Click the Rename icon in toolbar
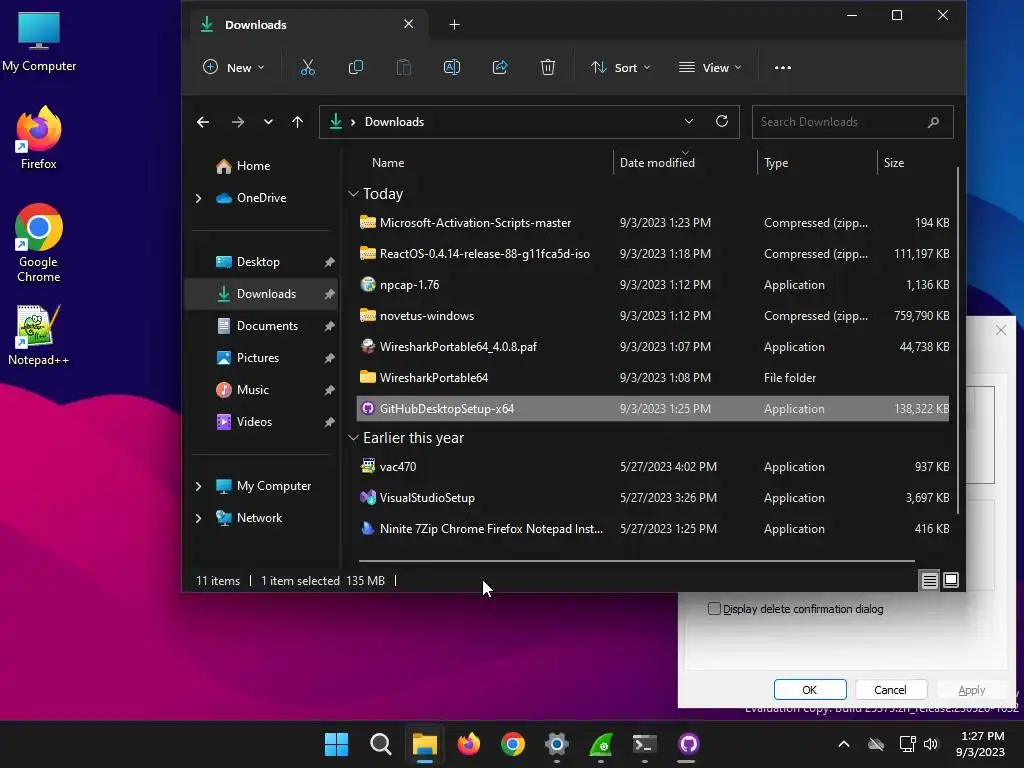 click(x=452, y=67)
